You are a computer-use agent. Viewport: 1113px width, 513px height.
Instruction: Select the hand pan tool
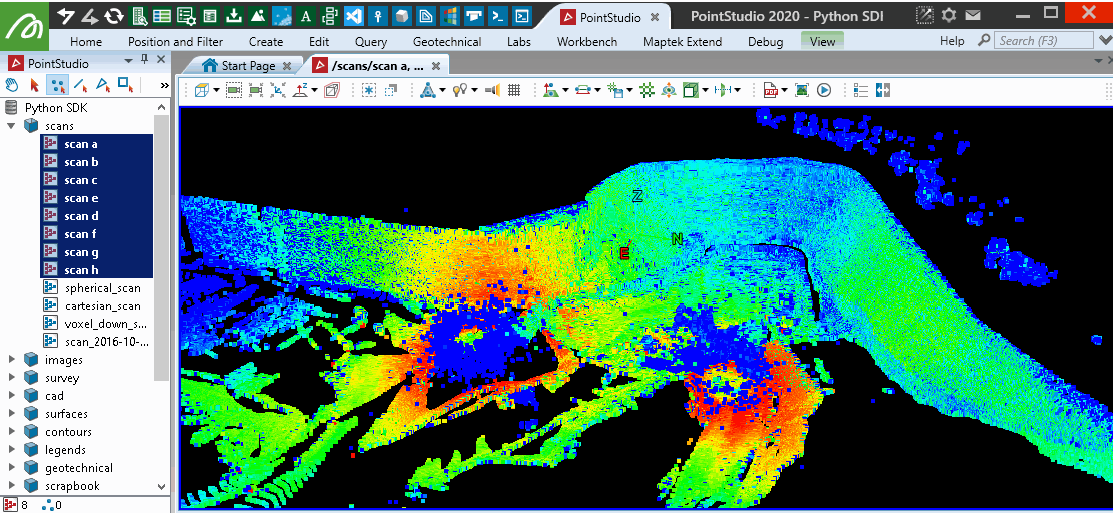(x=12, y=85)
